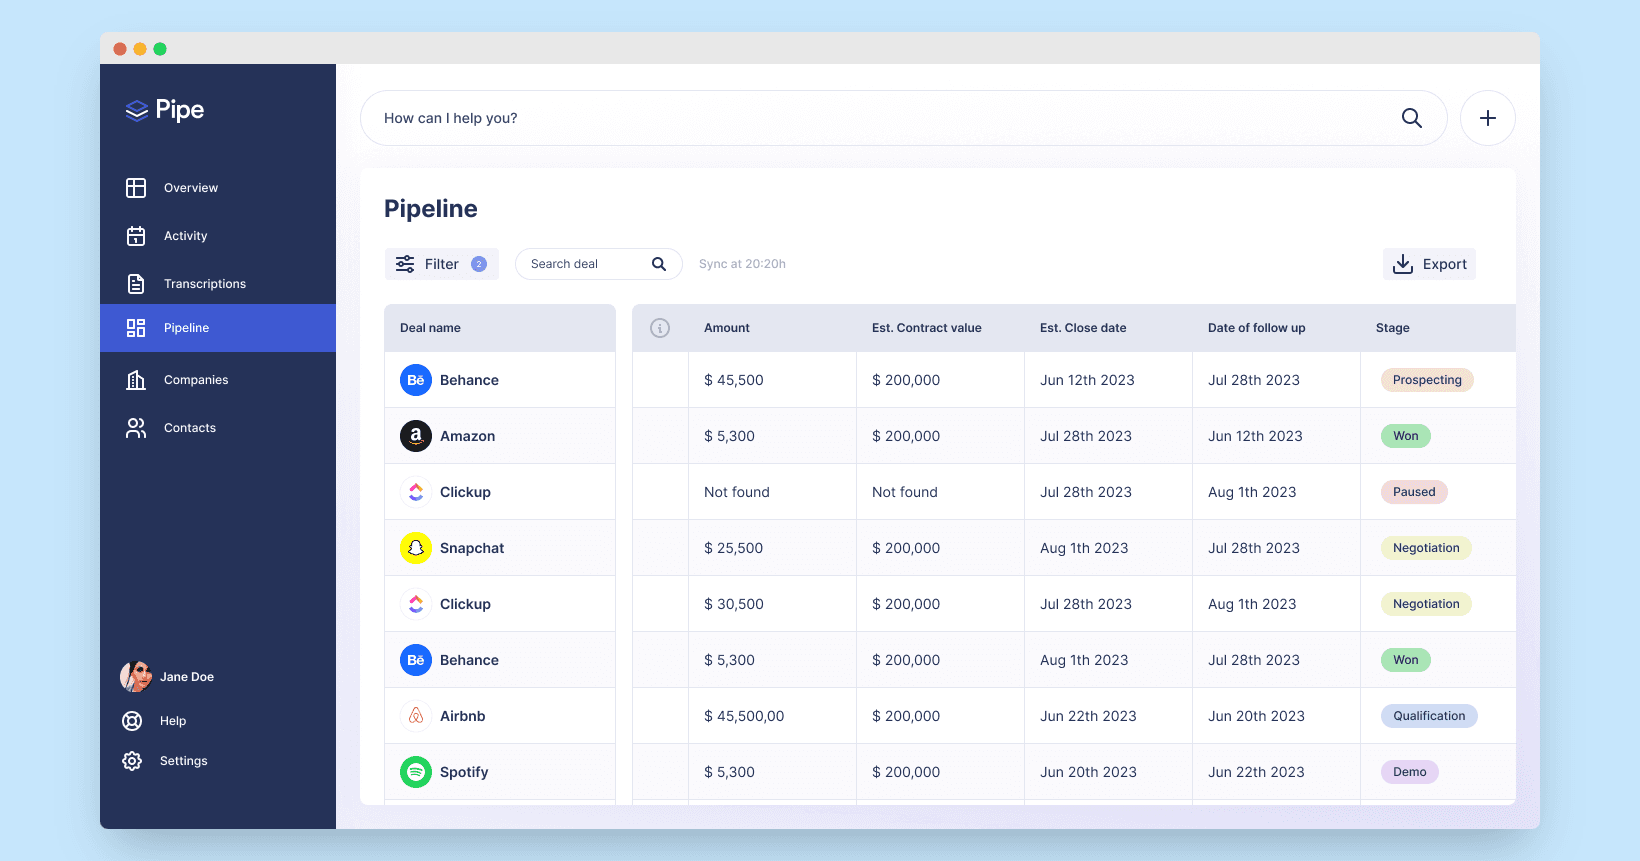Click magnifier icon in assistant search bar
The image size is (1640, 861).
pos(1412,118)
